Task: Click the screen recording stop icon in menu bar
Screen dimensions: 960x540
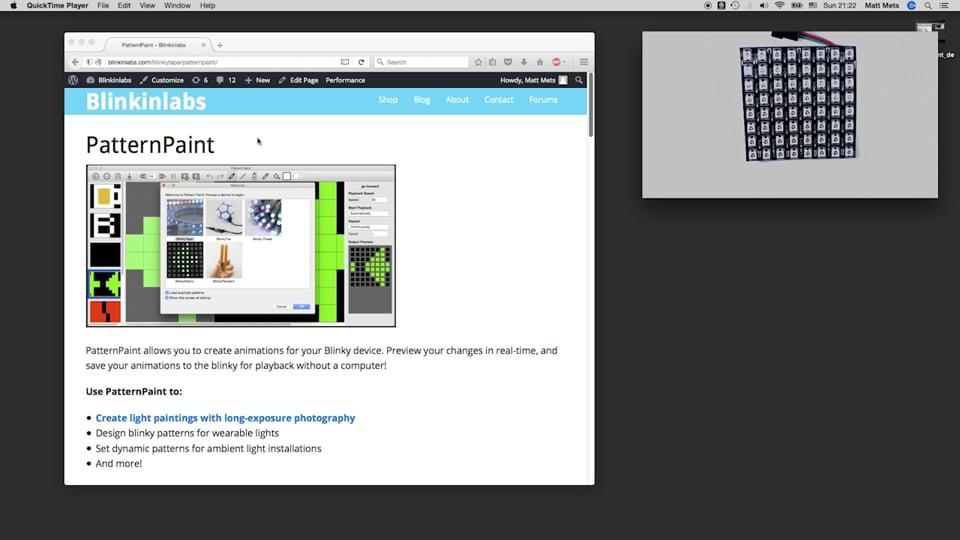Action: pyautogui.click(x=708, y=6)
